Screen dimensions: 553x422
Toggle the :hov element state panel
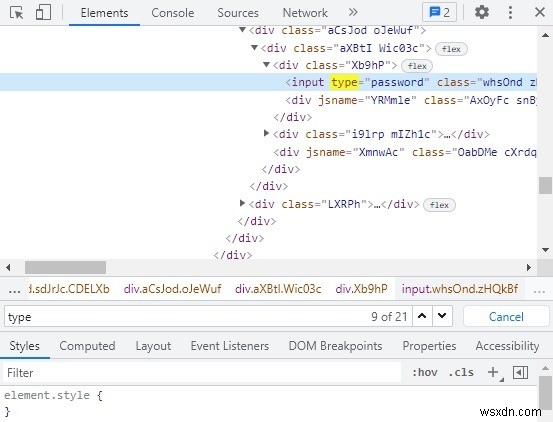click(x=425, y=372)
